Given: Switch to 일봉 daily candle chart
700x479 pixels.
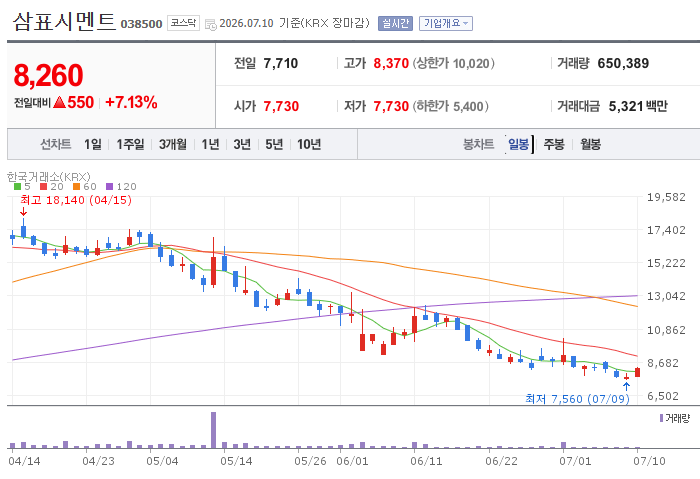Looking at the screenshot, I should coord(518,144).
